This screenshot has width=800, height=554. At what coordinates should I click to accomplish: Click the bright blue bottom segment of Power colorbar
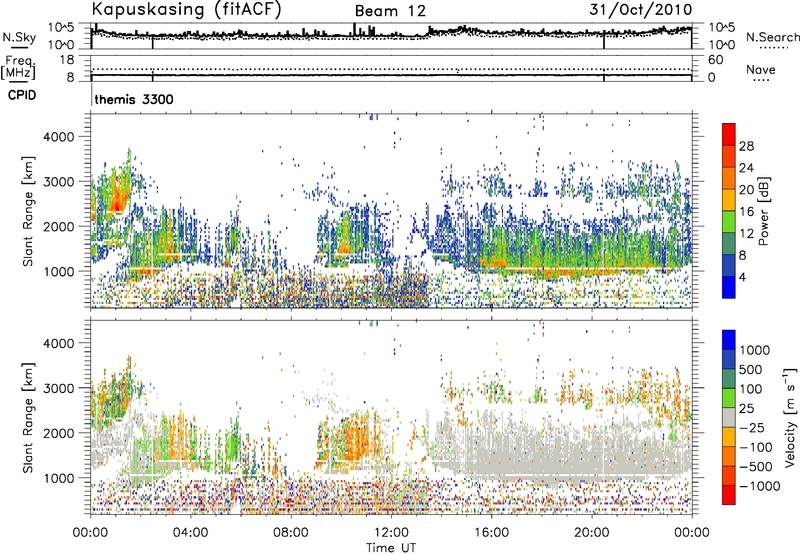coord(729,288)
